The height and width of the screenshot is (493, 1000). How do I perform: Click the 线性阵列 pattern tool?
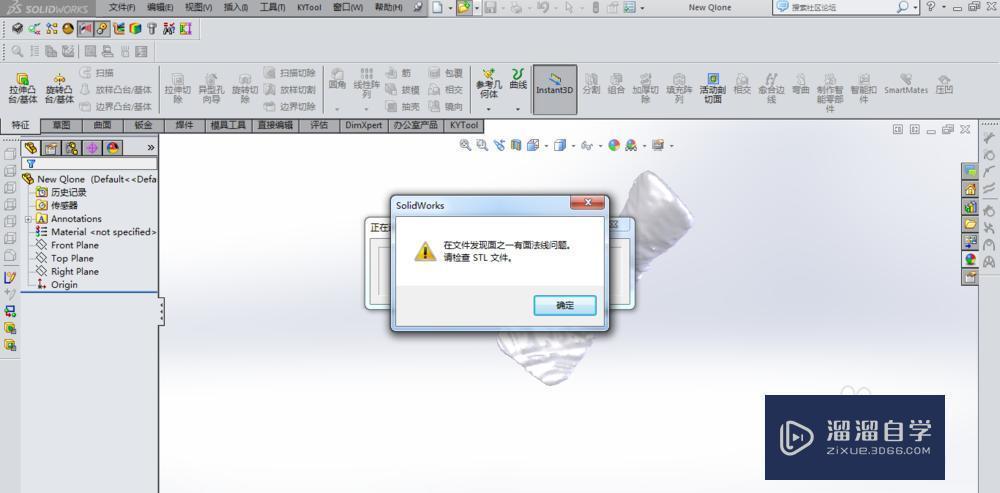coord(366,83)
